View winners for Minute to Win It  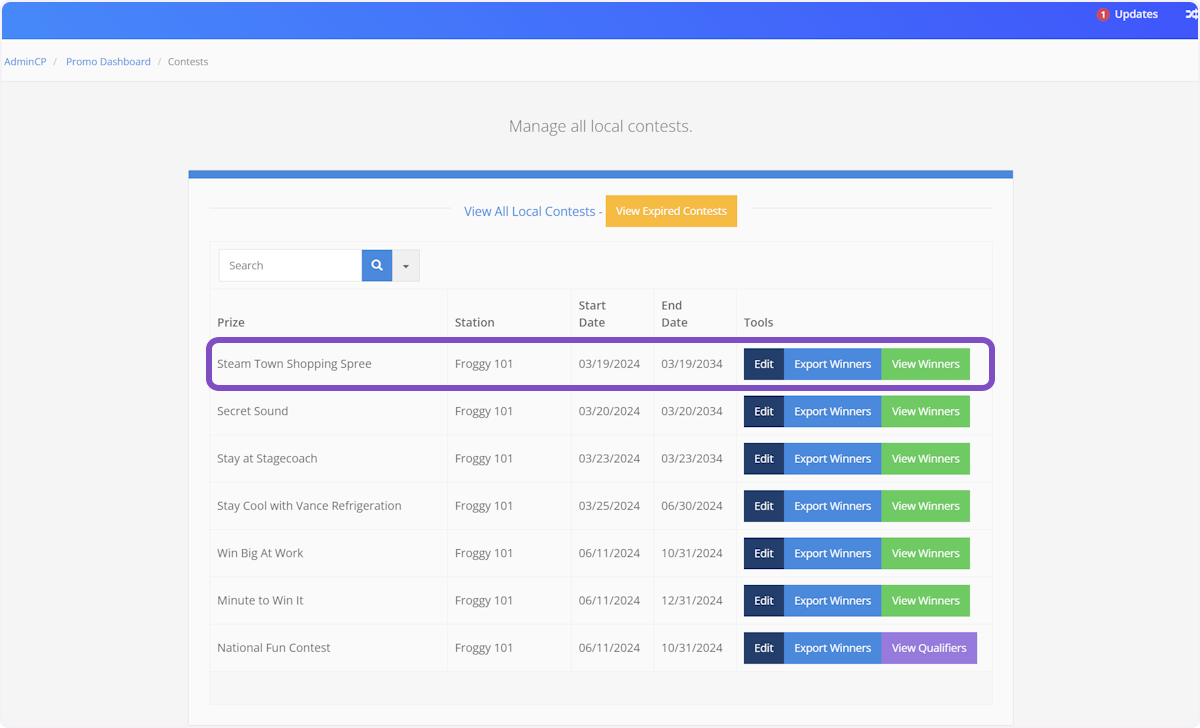925,601
